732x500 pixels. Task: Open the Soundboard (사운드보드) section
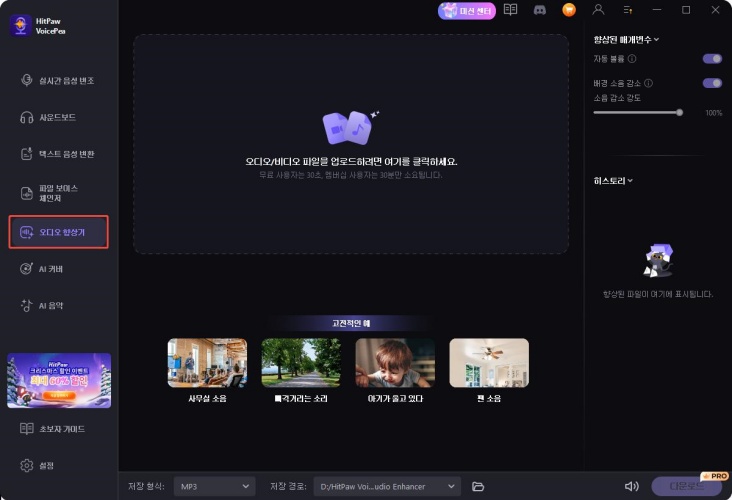[58, 117]
